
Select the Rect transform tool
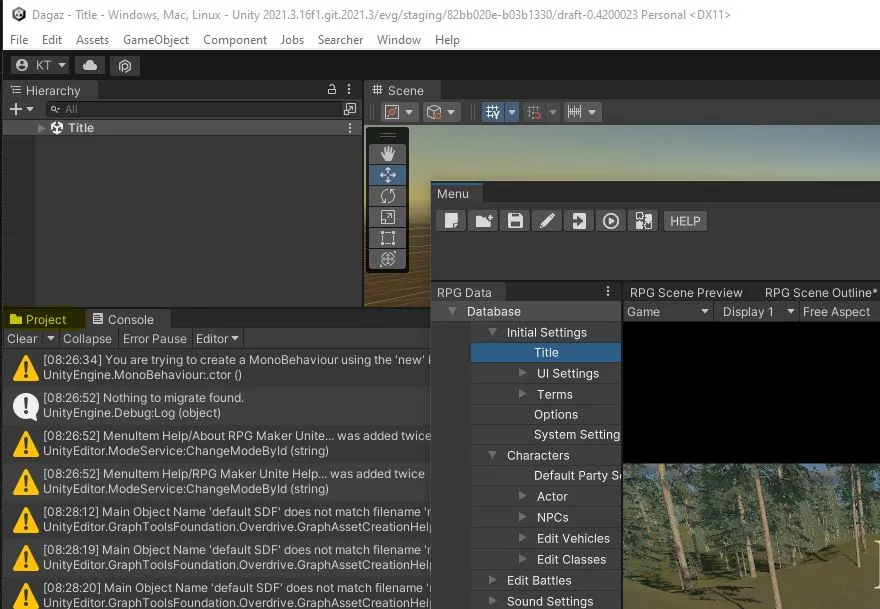[388, 238]
